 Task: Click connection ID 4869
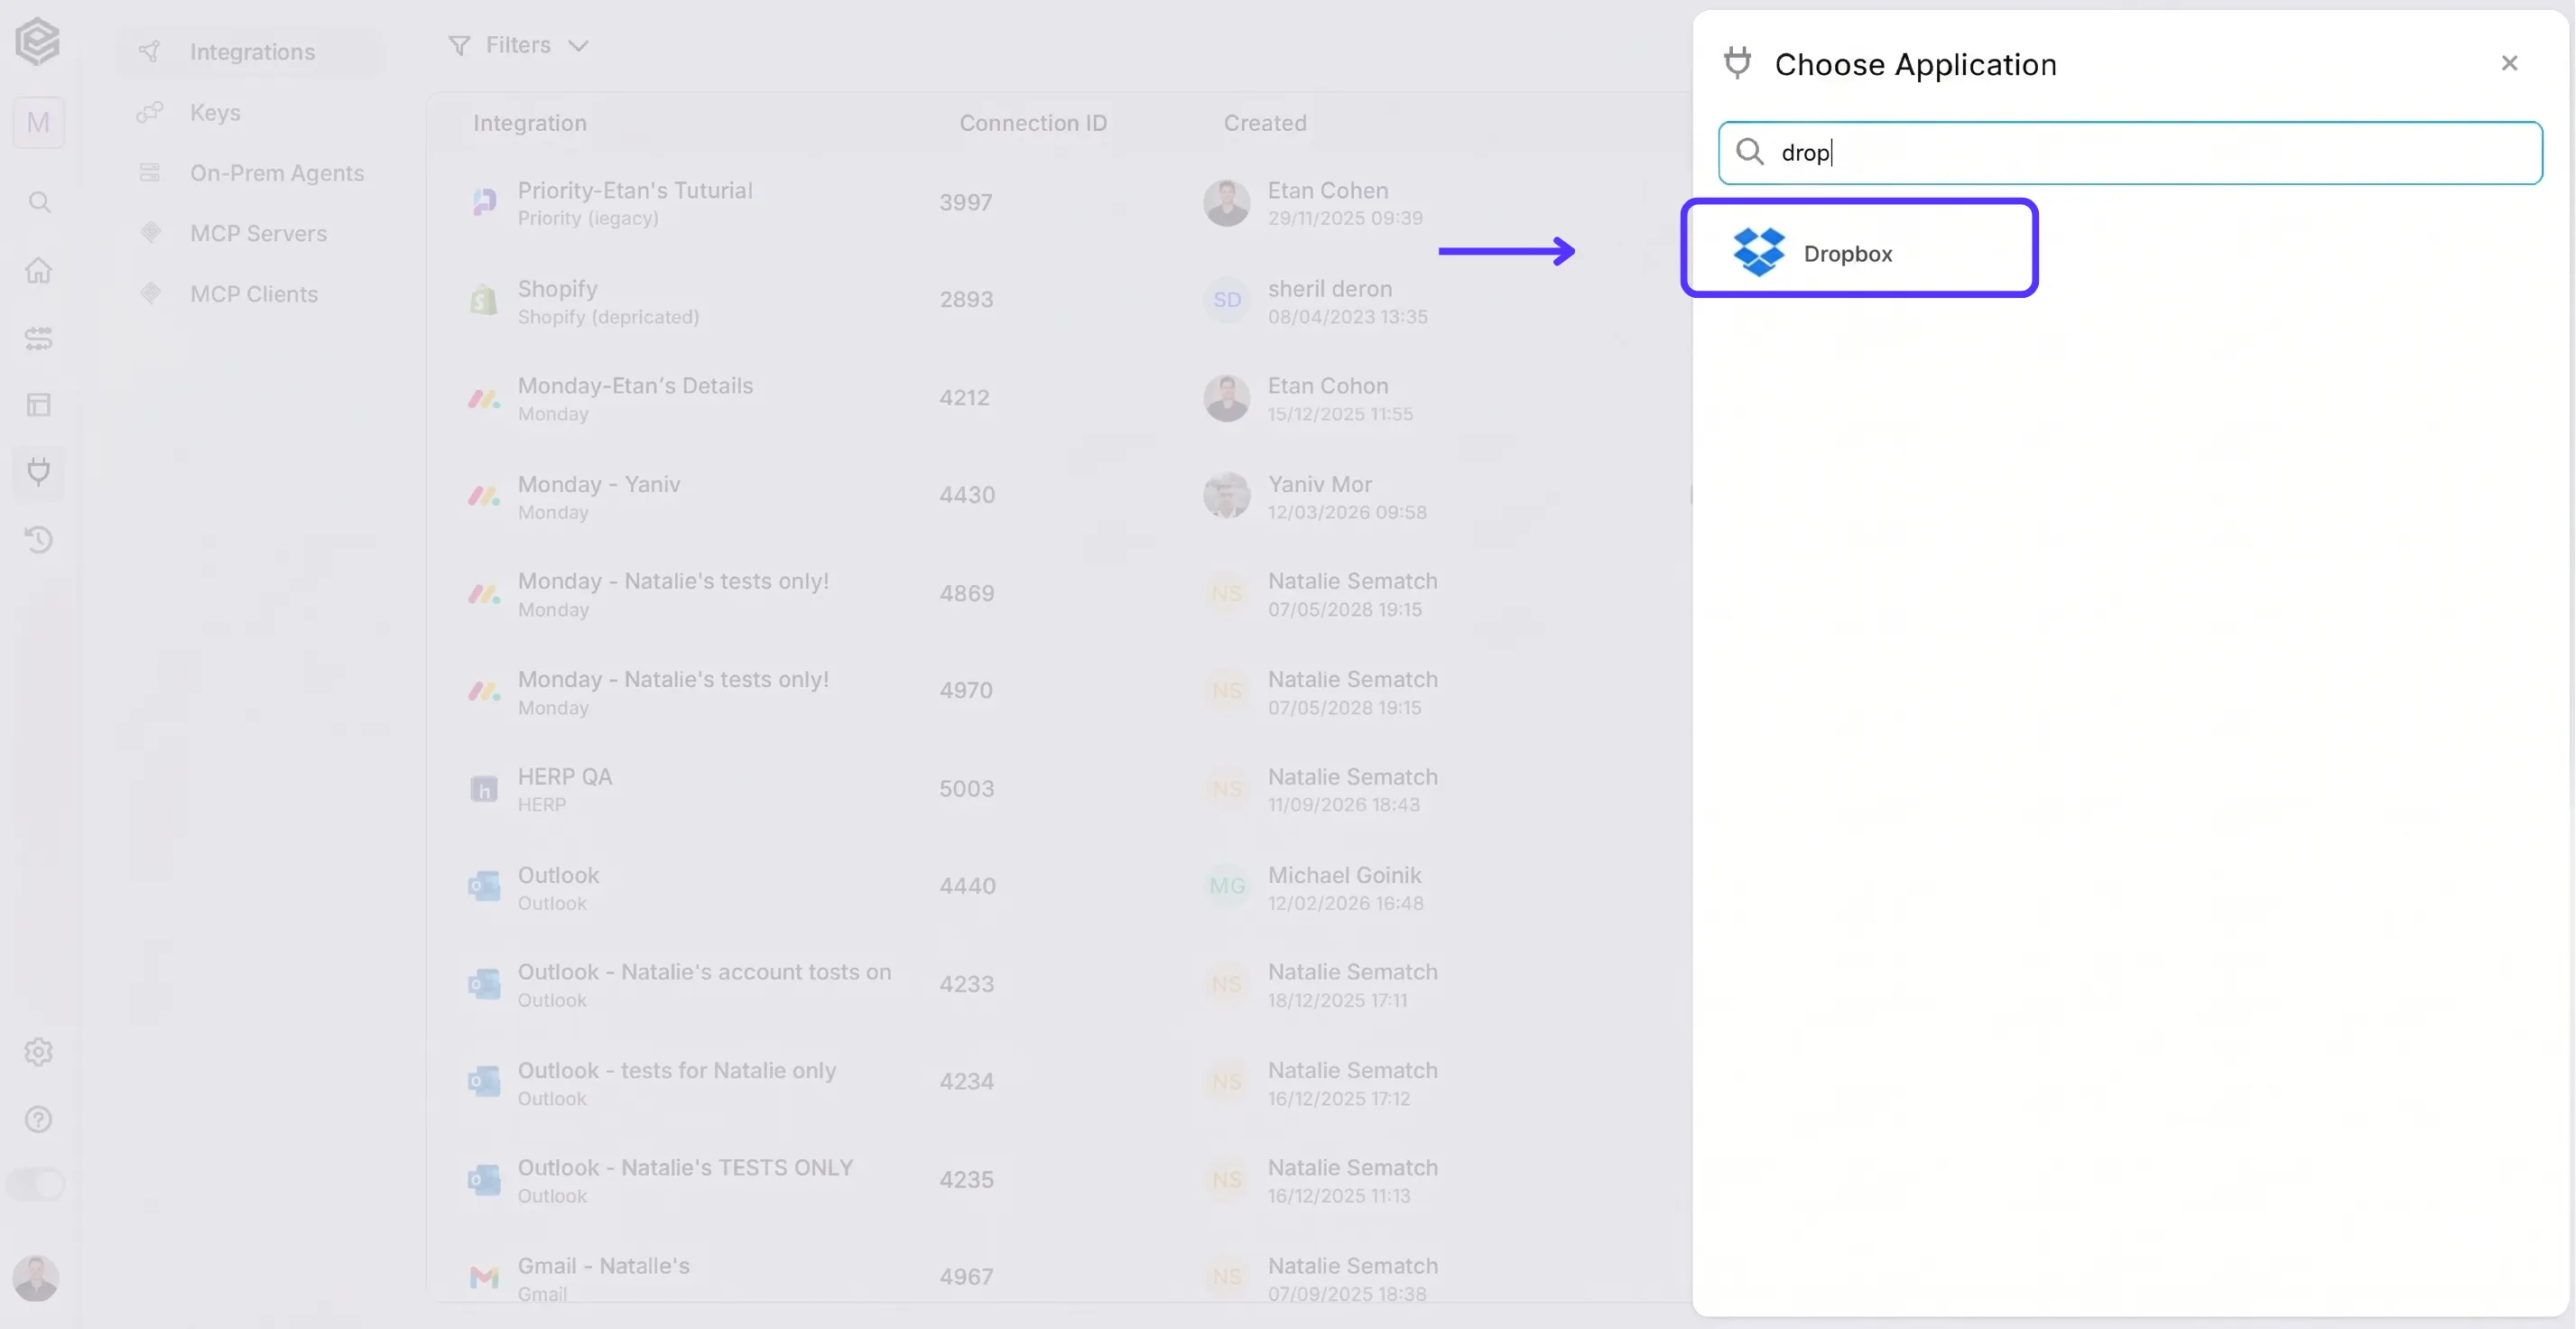coord(966,594)
